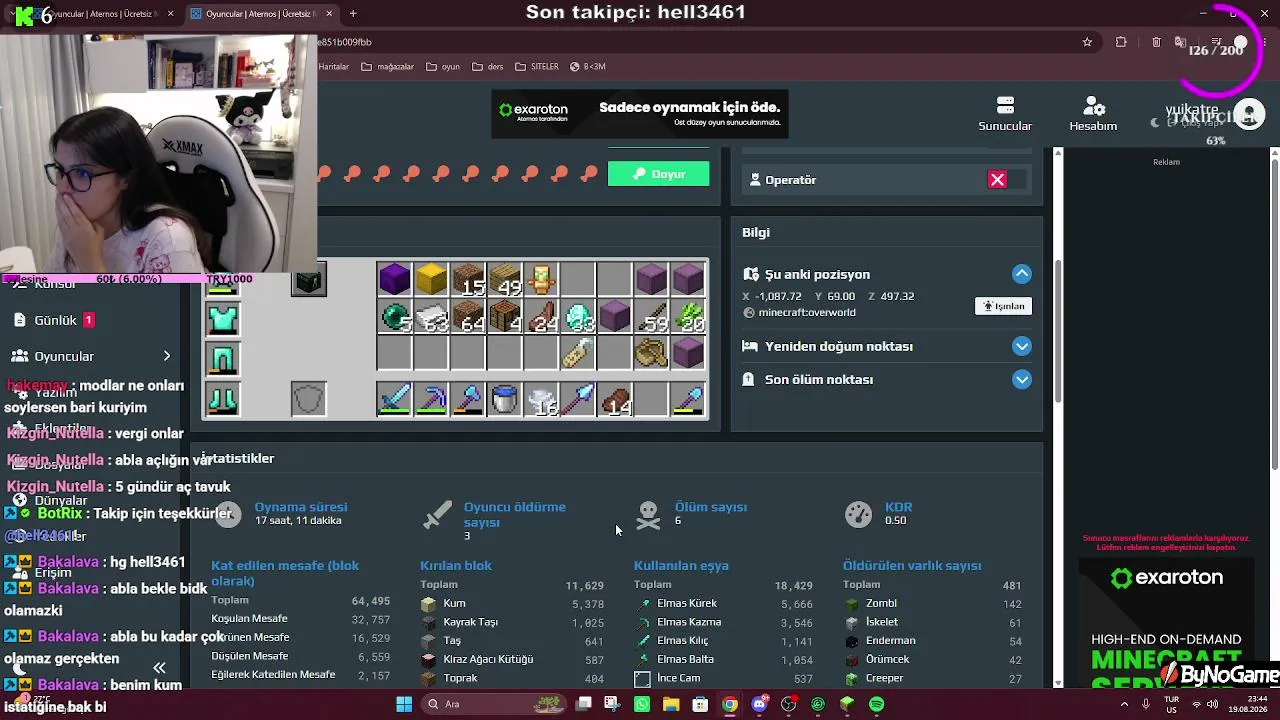Click the Sunucular servers icon

(x=1005, y=113)
